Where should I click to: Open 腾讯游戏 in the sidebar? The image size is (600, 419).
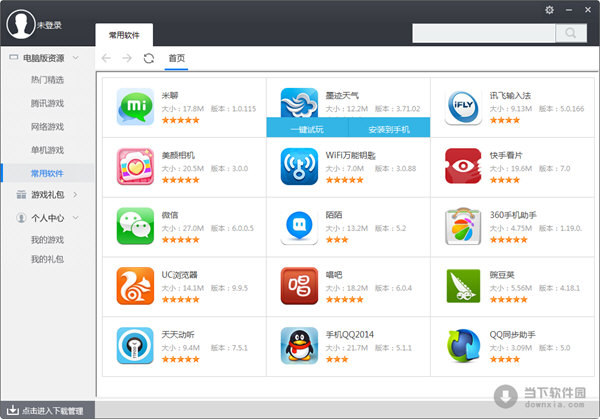47,103
